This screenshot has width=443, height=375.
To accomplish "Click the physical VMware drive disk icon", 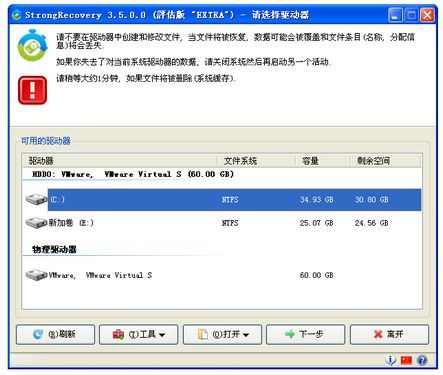I will pos(36,275).
